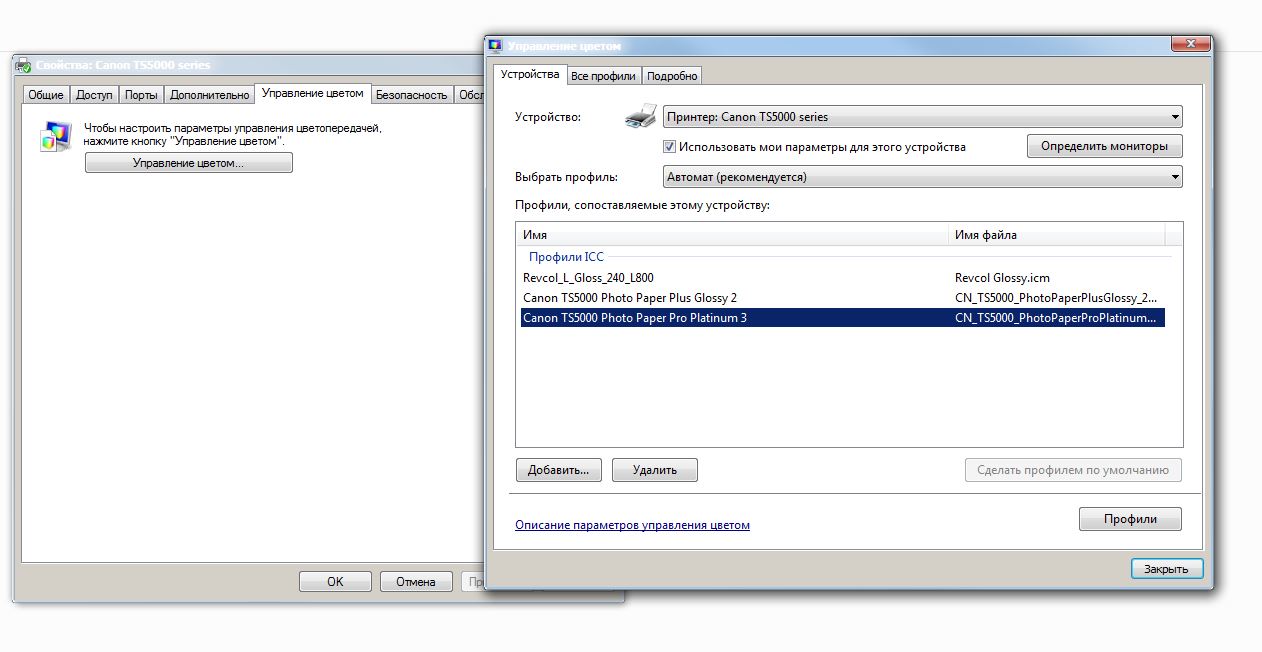The image size is (1262, 652).
Task: Switch to the Все профили tab
Action: (603, 76)
